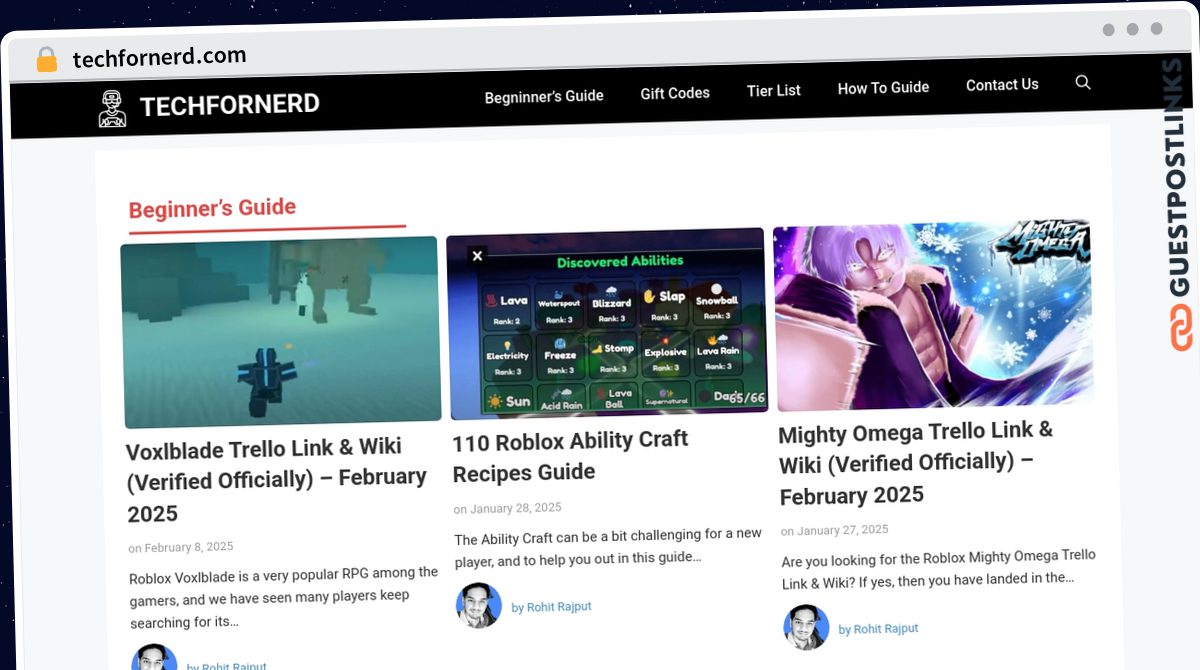This screenshot has width=1200, height=670.
Task: Open the Tier List page
Action: click(774, 90)
